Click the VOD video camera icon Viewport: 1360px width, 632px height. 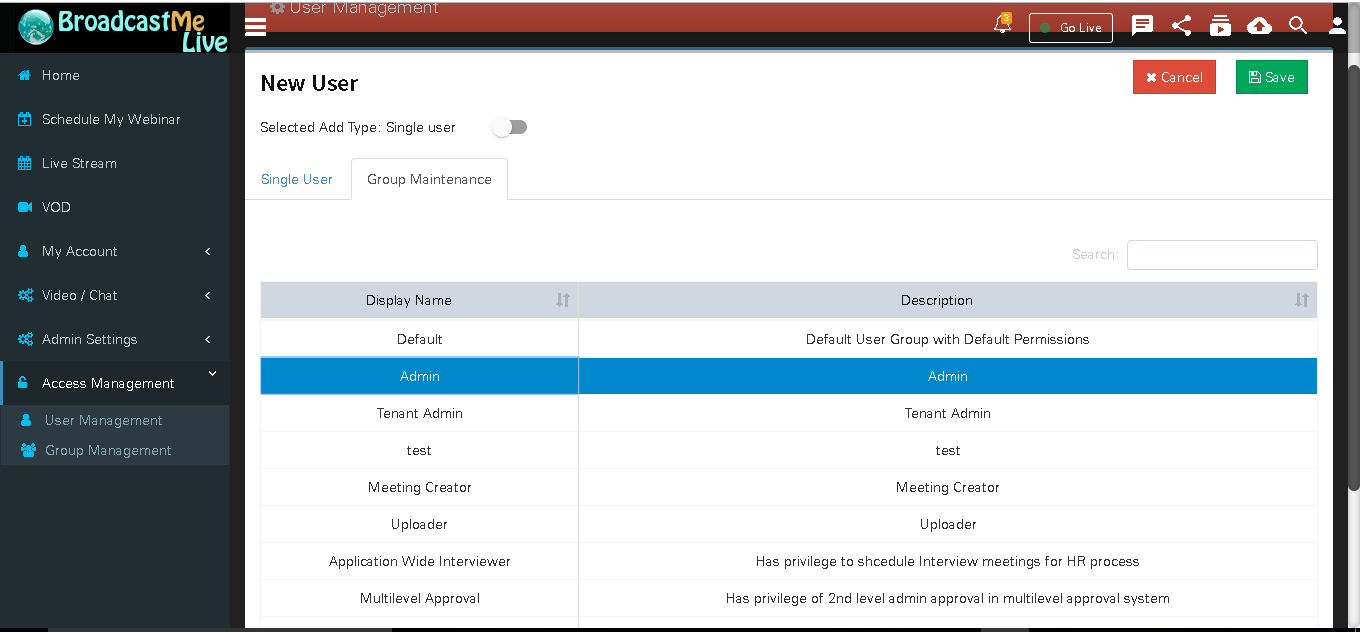25,207
